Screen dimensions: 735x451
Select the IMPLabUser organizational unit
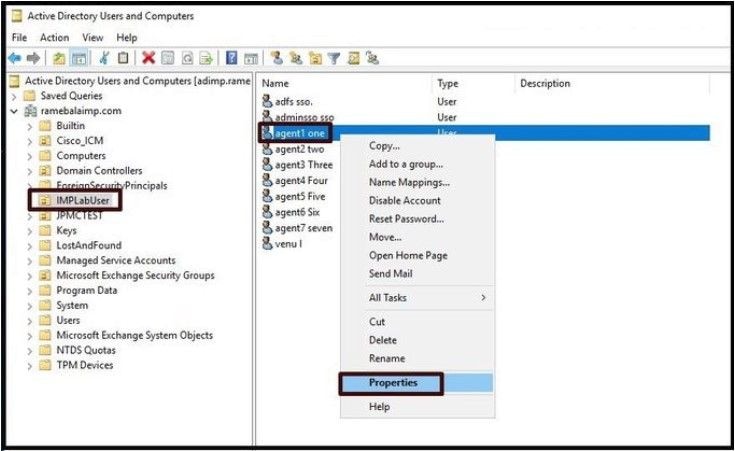[82, 201]
